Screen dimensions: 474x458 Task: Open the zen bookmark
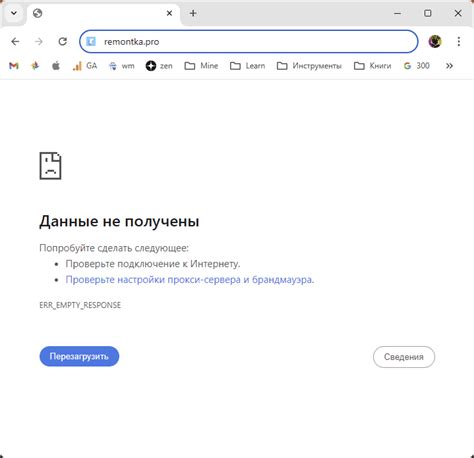[159, 66]
